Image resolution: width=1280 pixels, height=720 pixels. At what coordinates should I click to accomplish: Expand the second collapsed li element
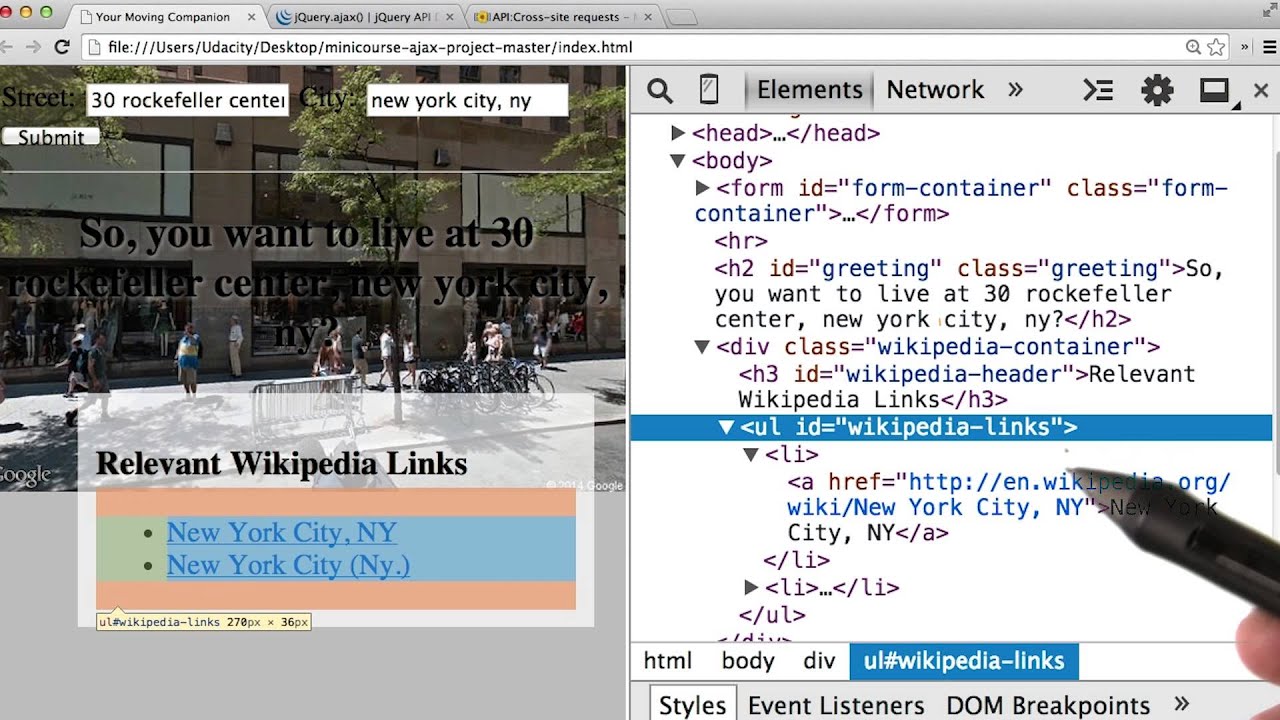pos(751,588)
